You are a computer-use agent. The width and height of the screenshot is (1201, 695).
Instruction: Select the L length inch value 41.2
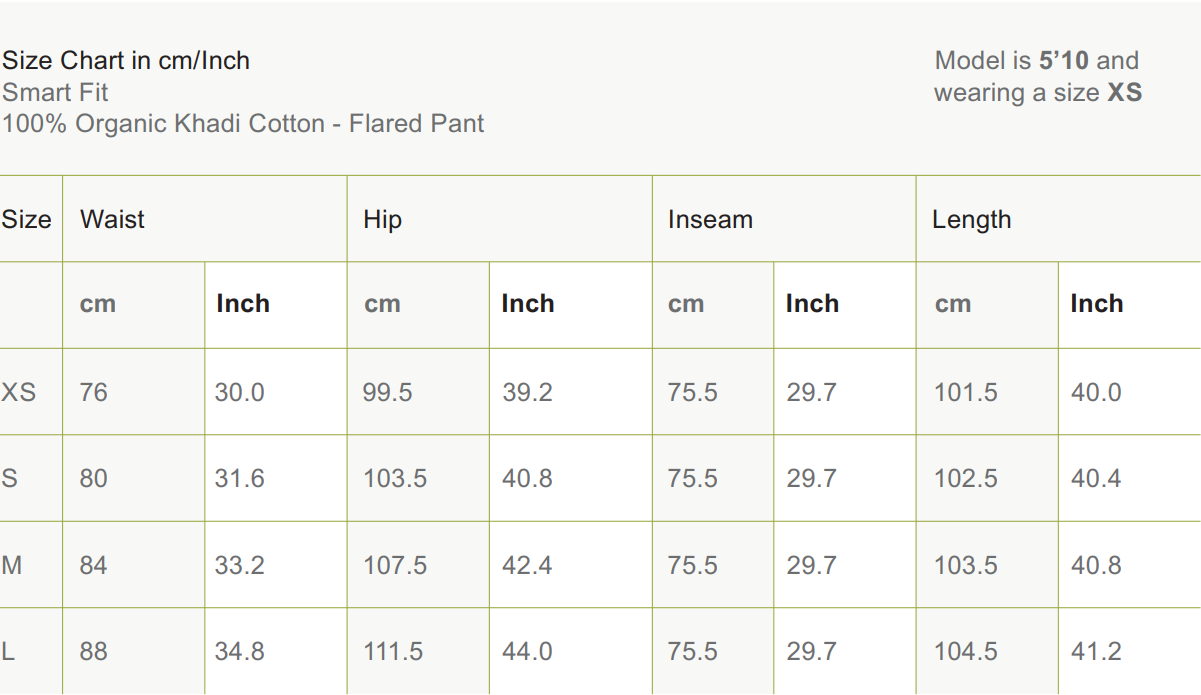pos(1096,652)
